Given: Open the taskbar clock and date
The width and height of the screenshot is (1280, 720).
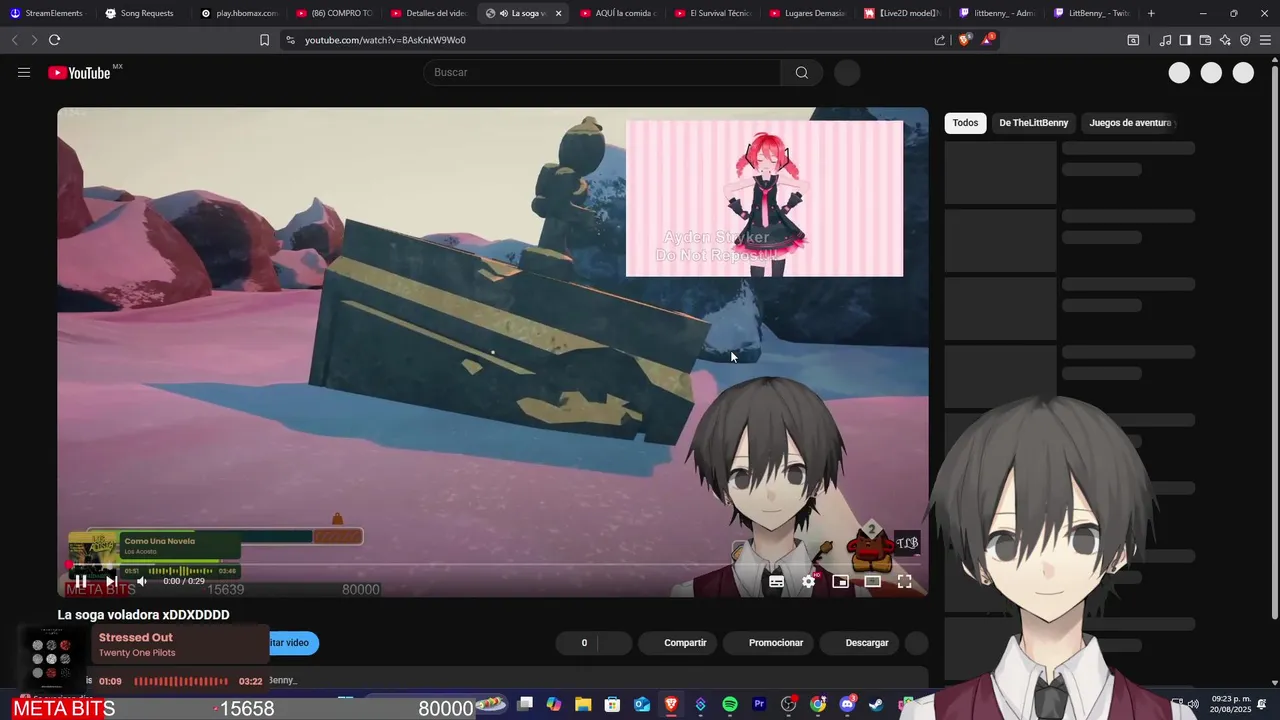Looking at the screenshot, I should point(1231,704).
